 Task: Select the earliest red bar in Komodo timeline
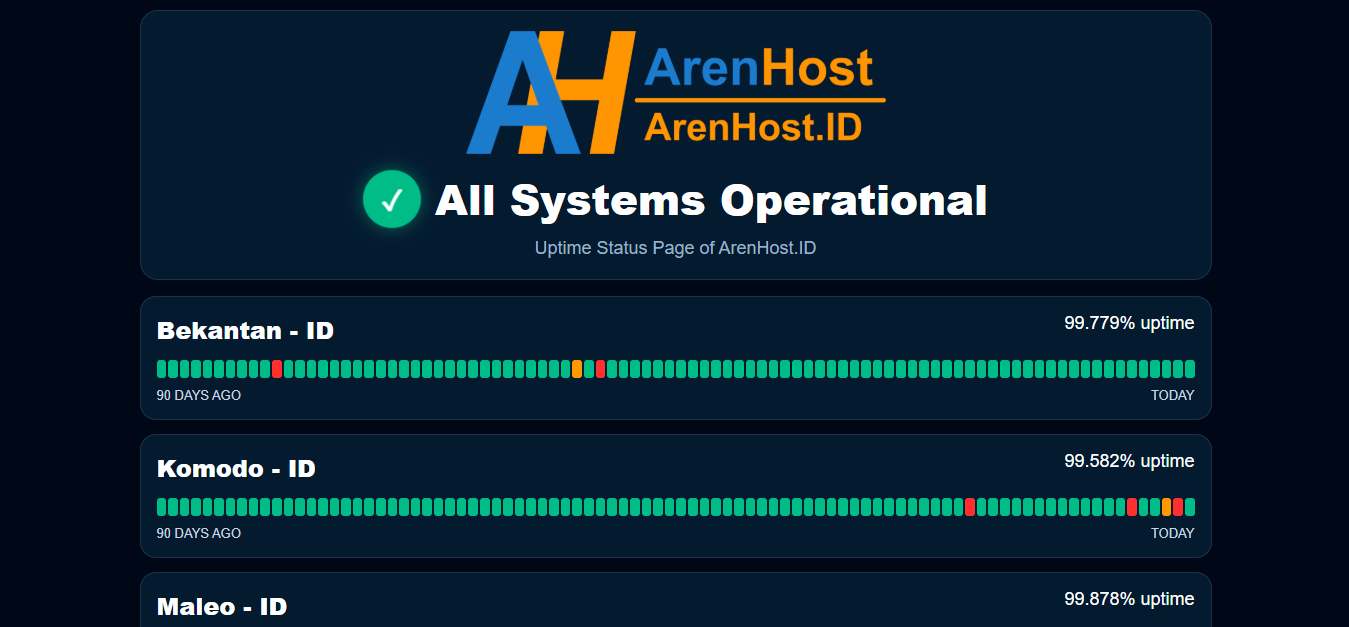(970, 507)
